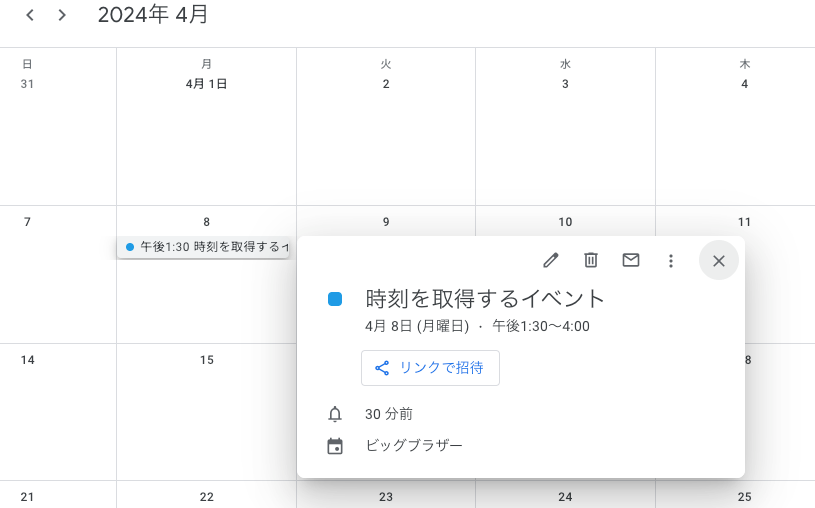The image size is (815, 508).
Task: Click the bell notification icon
Action: pyautogui.click(x=335, y=414)
